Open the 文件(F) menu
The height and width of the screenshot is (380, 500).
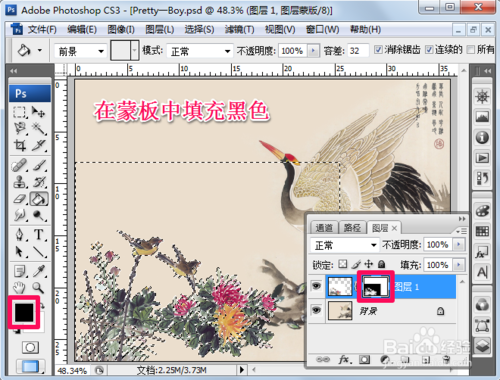42,30
